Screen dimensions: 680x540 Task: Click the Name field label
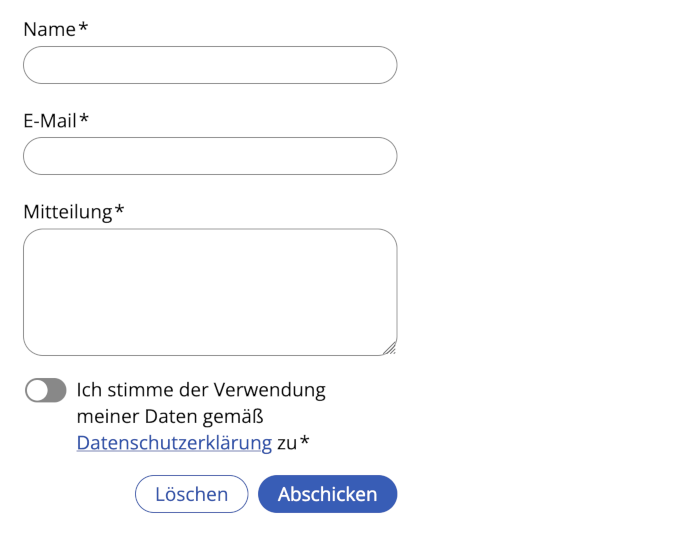pos(49,30)
